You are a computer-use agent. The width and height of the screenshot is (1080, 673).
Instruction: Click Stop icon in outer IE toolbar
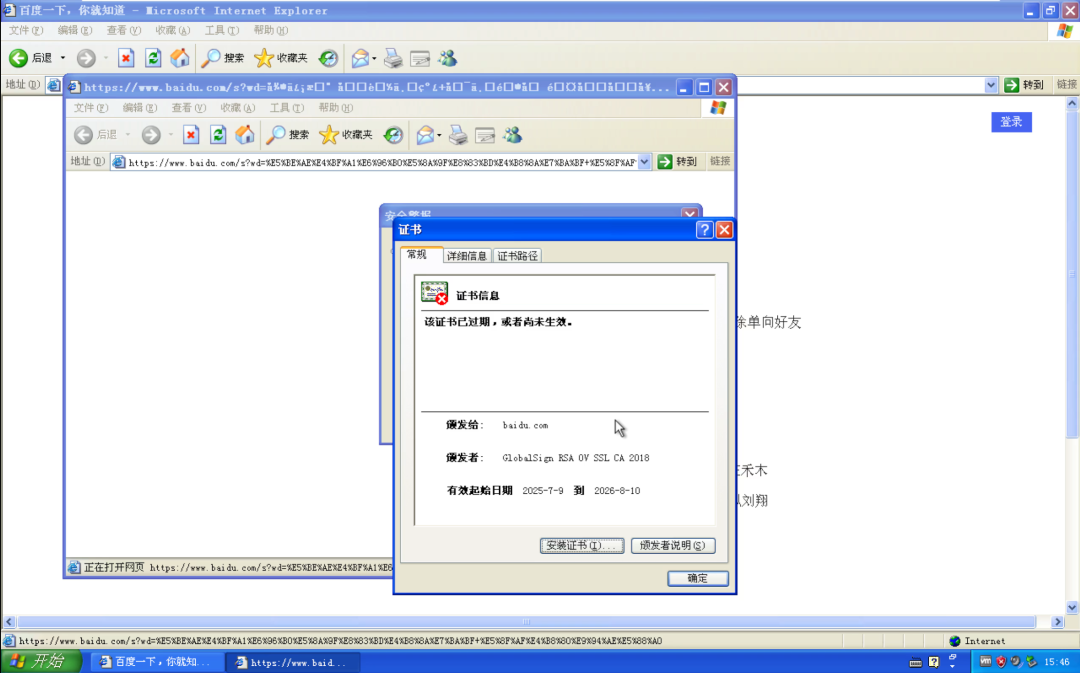tap(125, 58)
